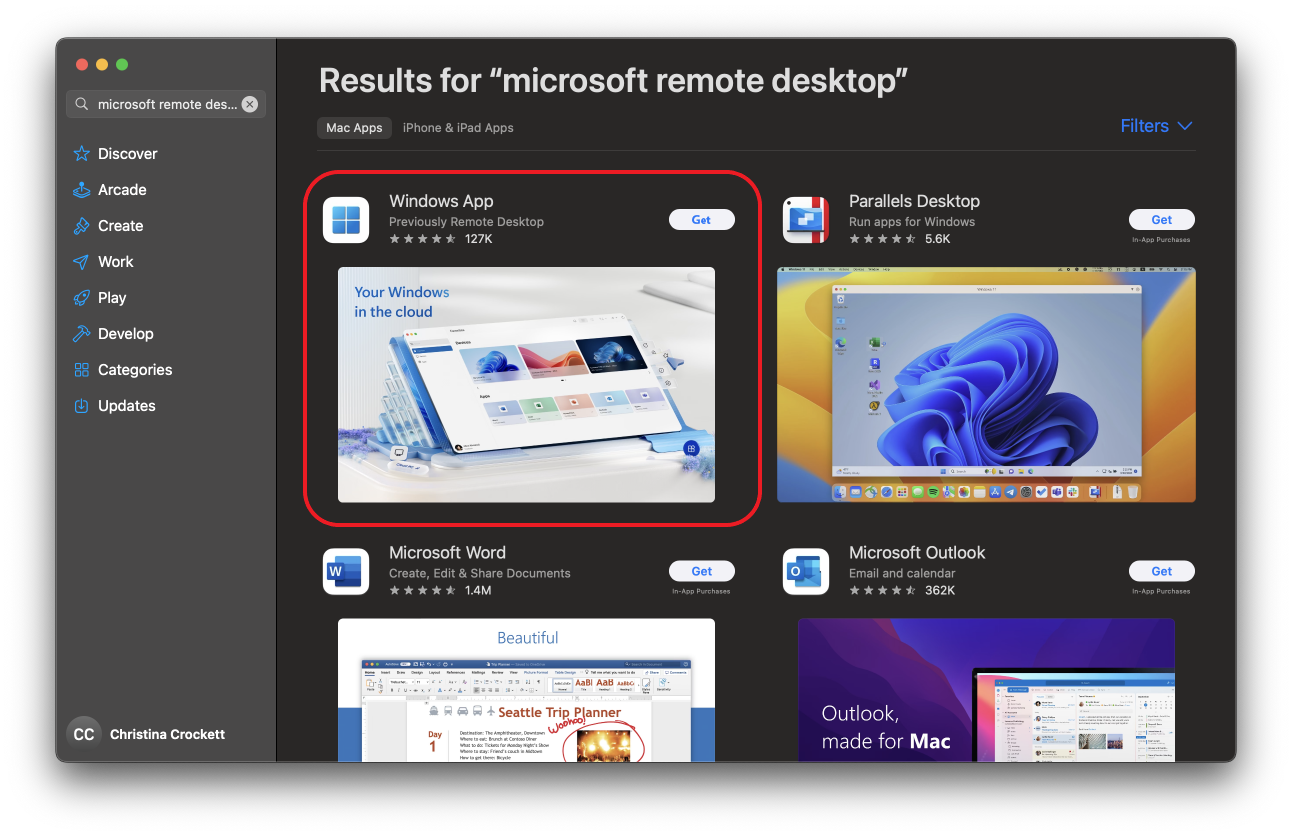Clear the search field text
This screenshot has width=1292, height=836.
(x=250, y=104)
